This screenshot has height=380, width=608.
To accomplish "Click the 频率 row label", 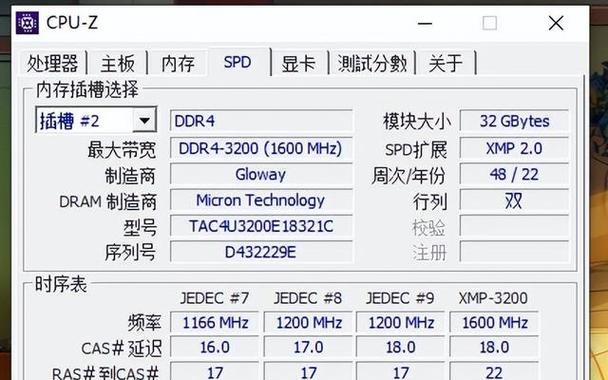I will click(144, 323).
